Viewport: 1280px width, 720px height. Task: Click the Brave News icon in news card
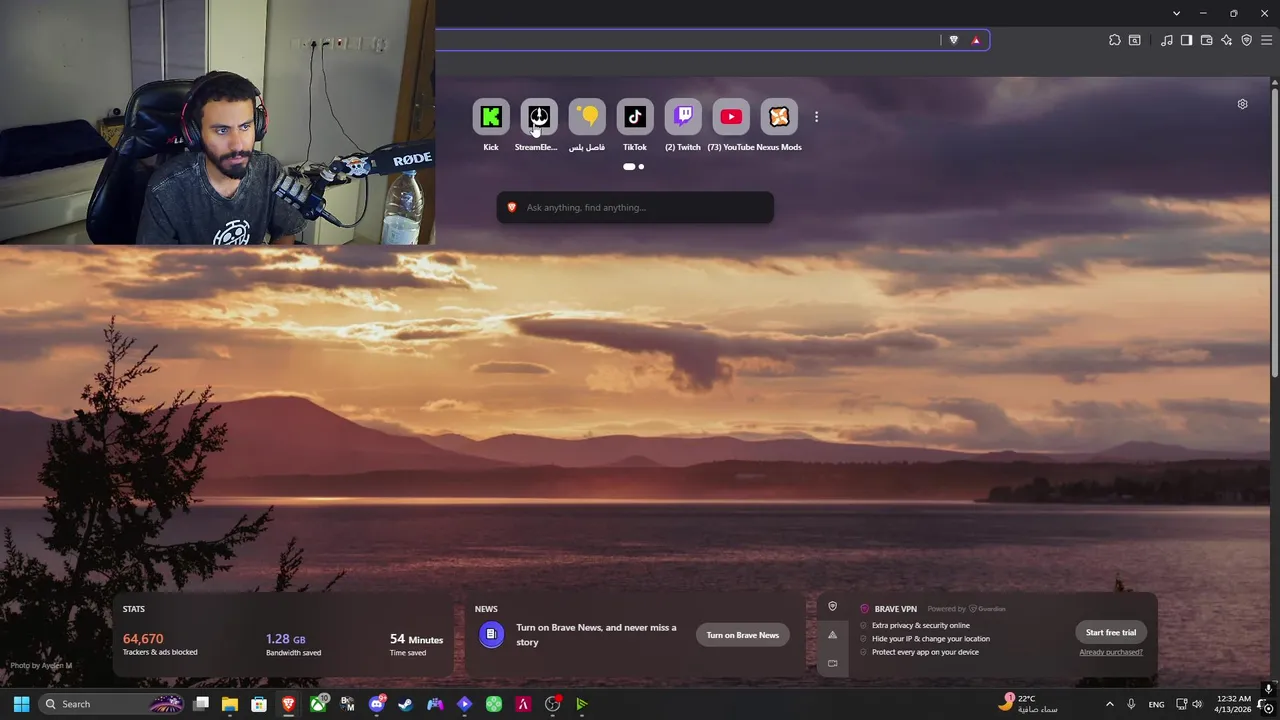[491, 634]
